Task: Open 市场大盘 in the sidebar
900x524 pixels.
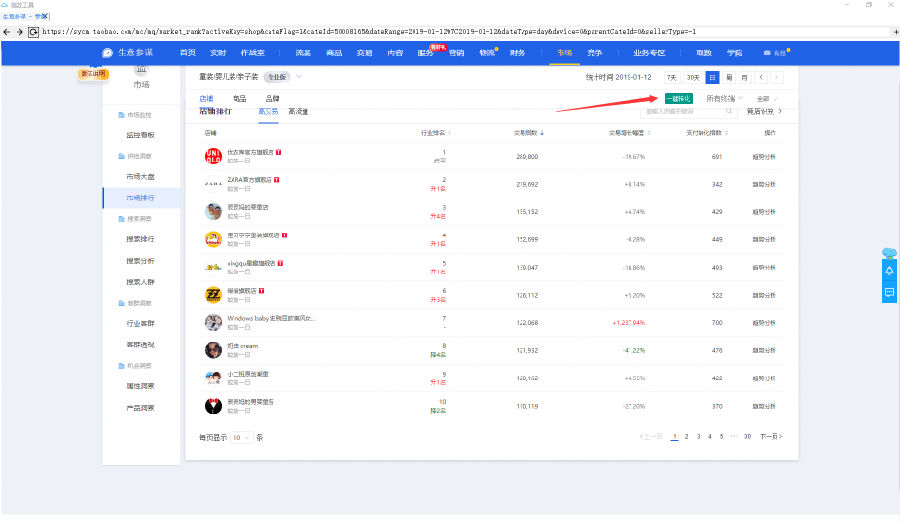Action: [x=141, y=177]
